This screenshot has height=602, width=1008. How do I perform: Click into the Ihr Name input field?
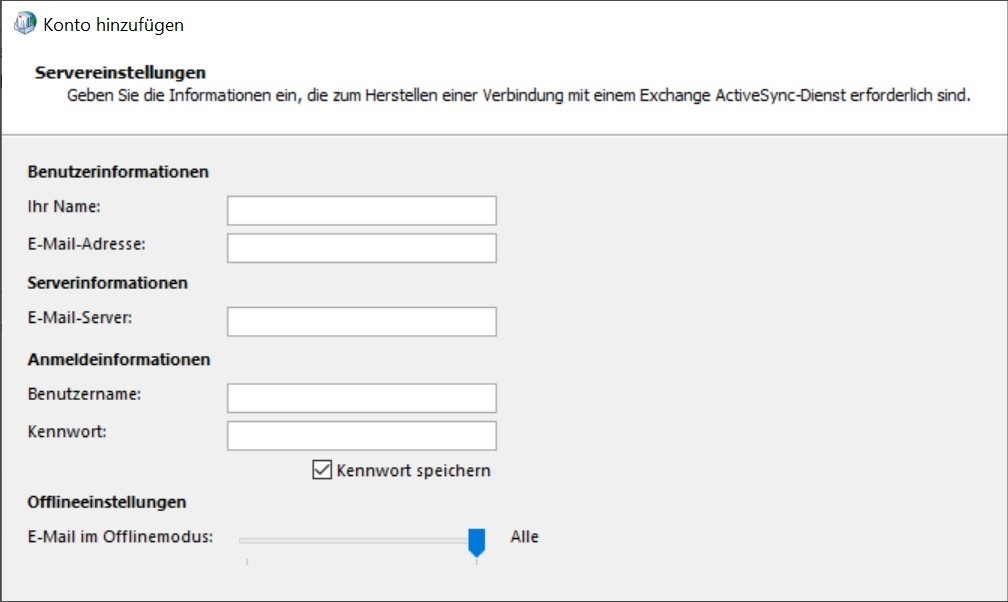(360, 210)
